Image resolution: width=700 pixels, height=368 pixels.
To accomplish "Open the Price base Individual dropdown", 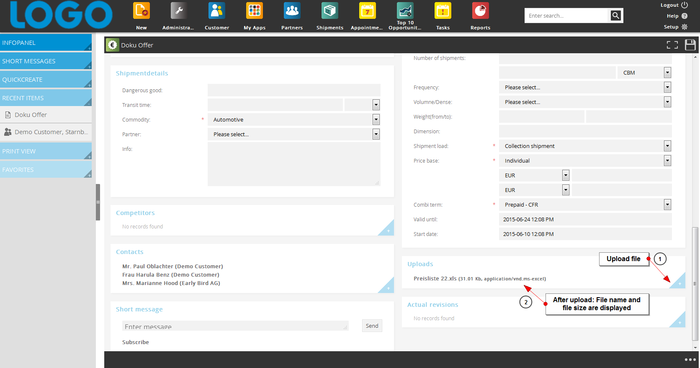I will (667, 160).
